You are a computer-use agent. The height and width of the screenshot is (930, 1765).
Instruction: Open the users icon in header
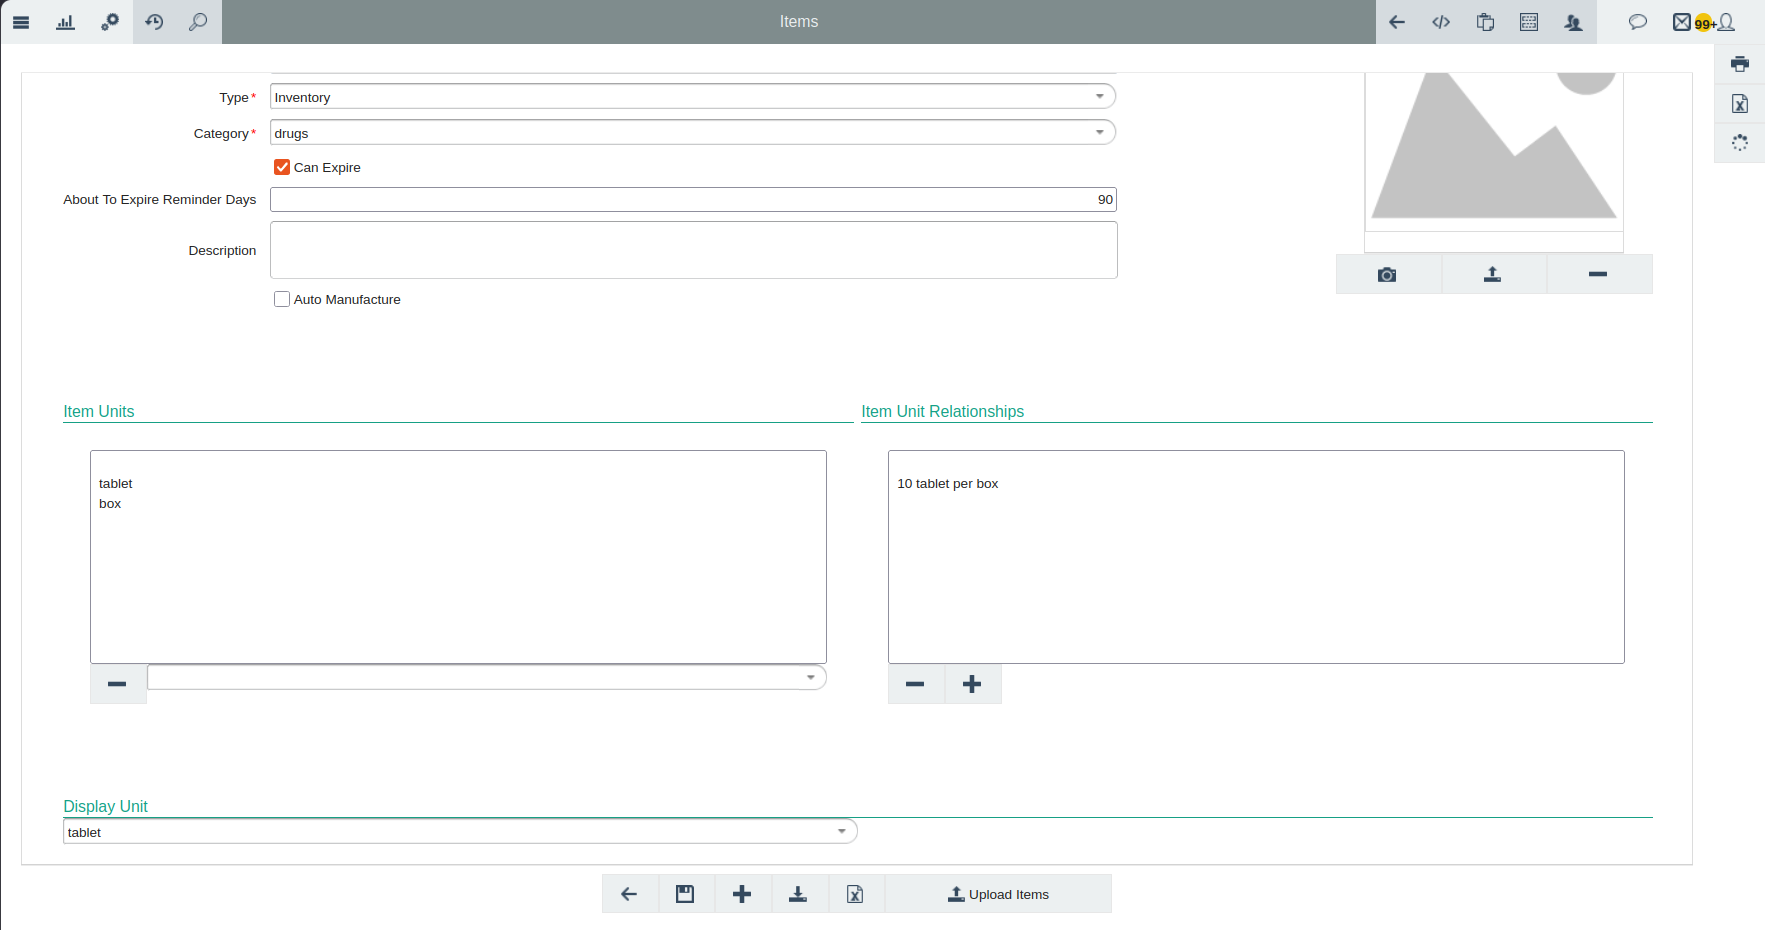click(1573, 22)
